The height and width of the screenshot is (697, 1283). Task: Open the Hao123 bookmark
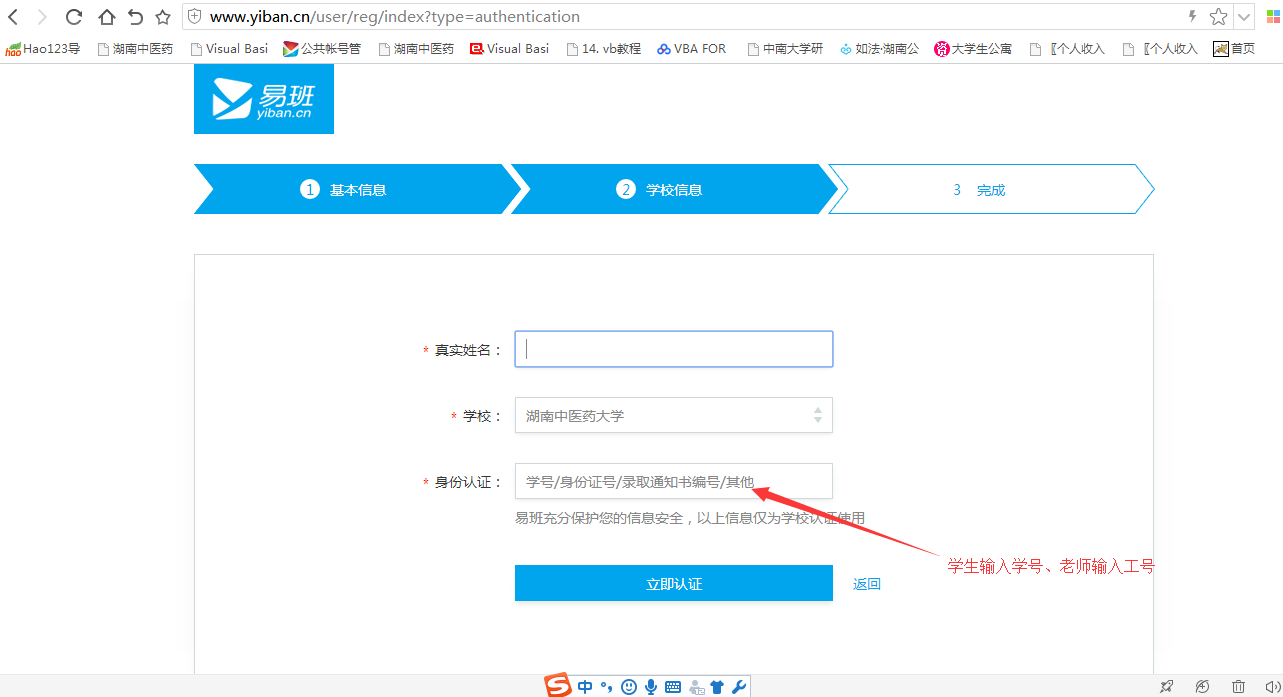(43, 48)
